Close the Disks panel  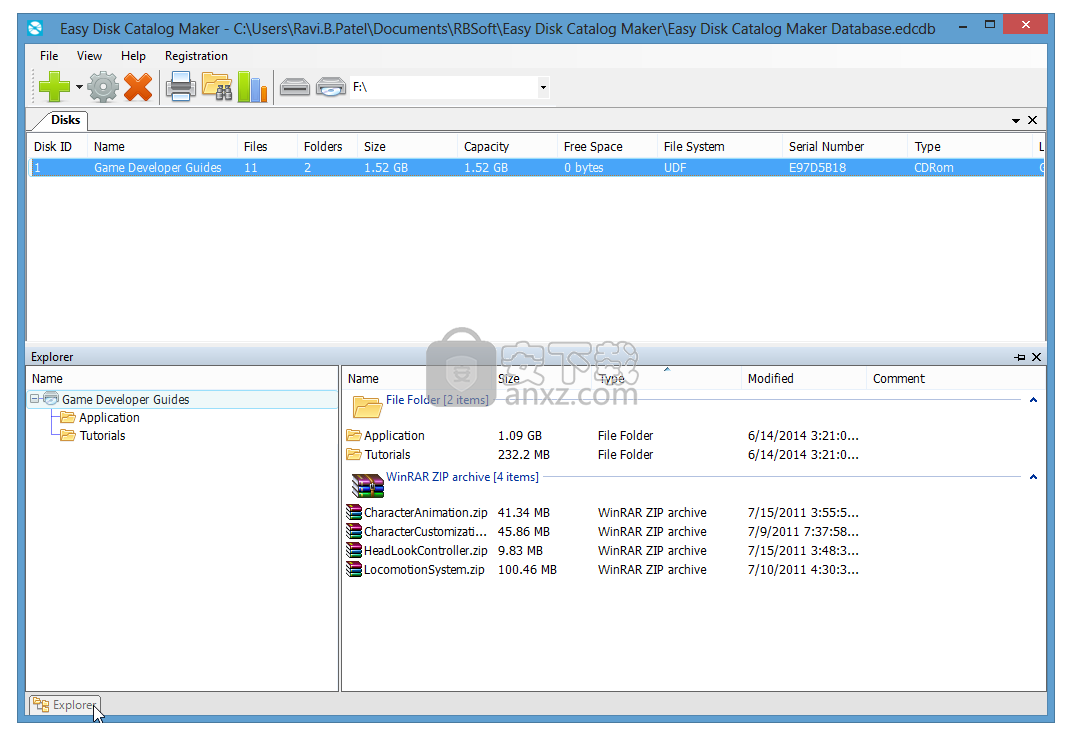tap(1032, 120)
